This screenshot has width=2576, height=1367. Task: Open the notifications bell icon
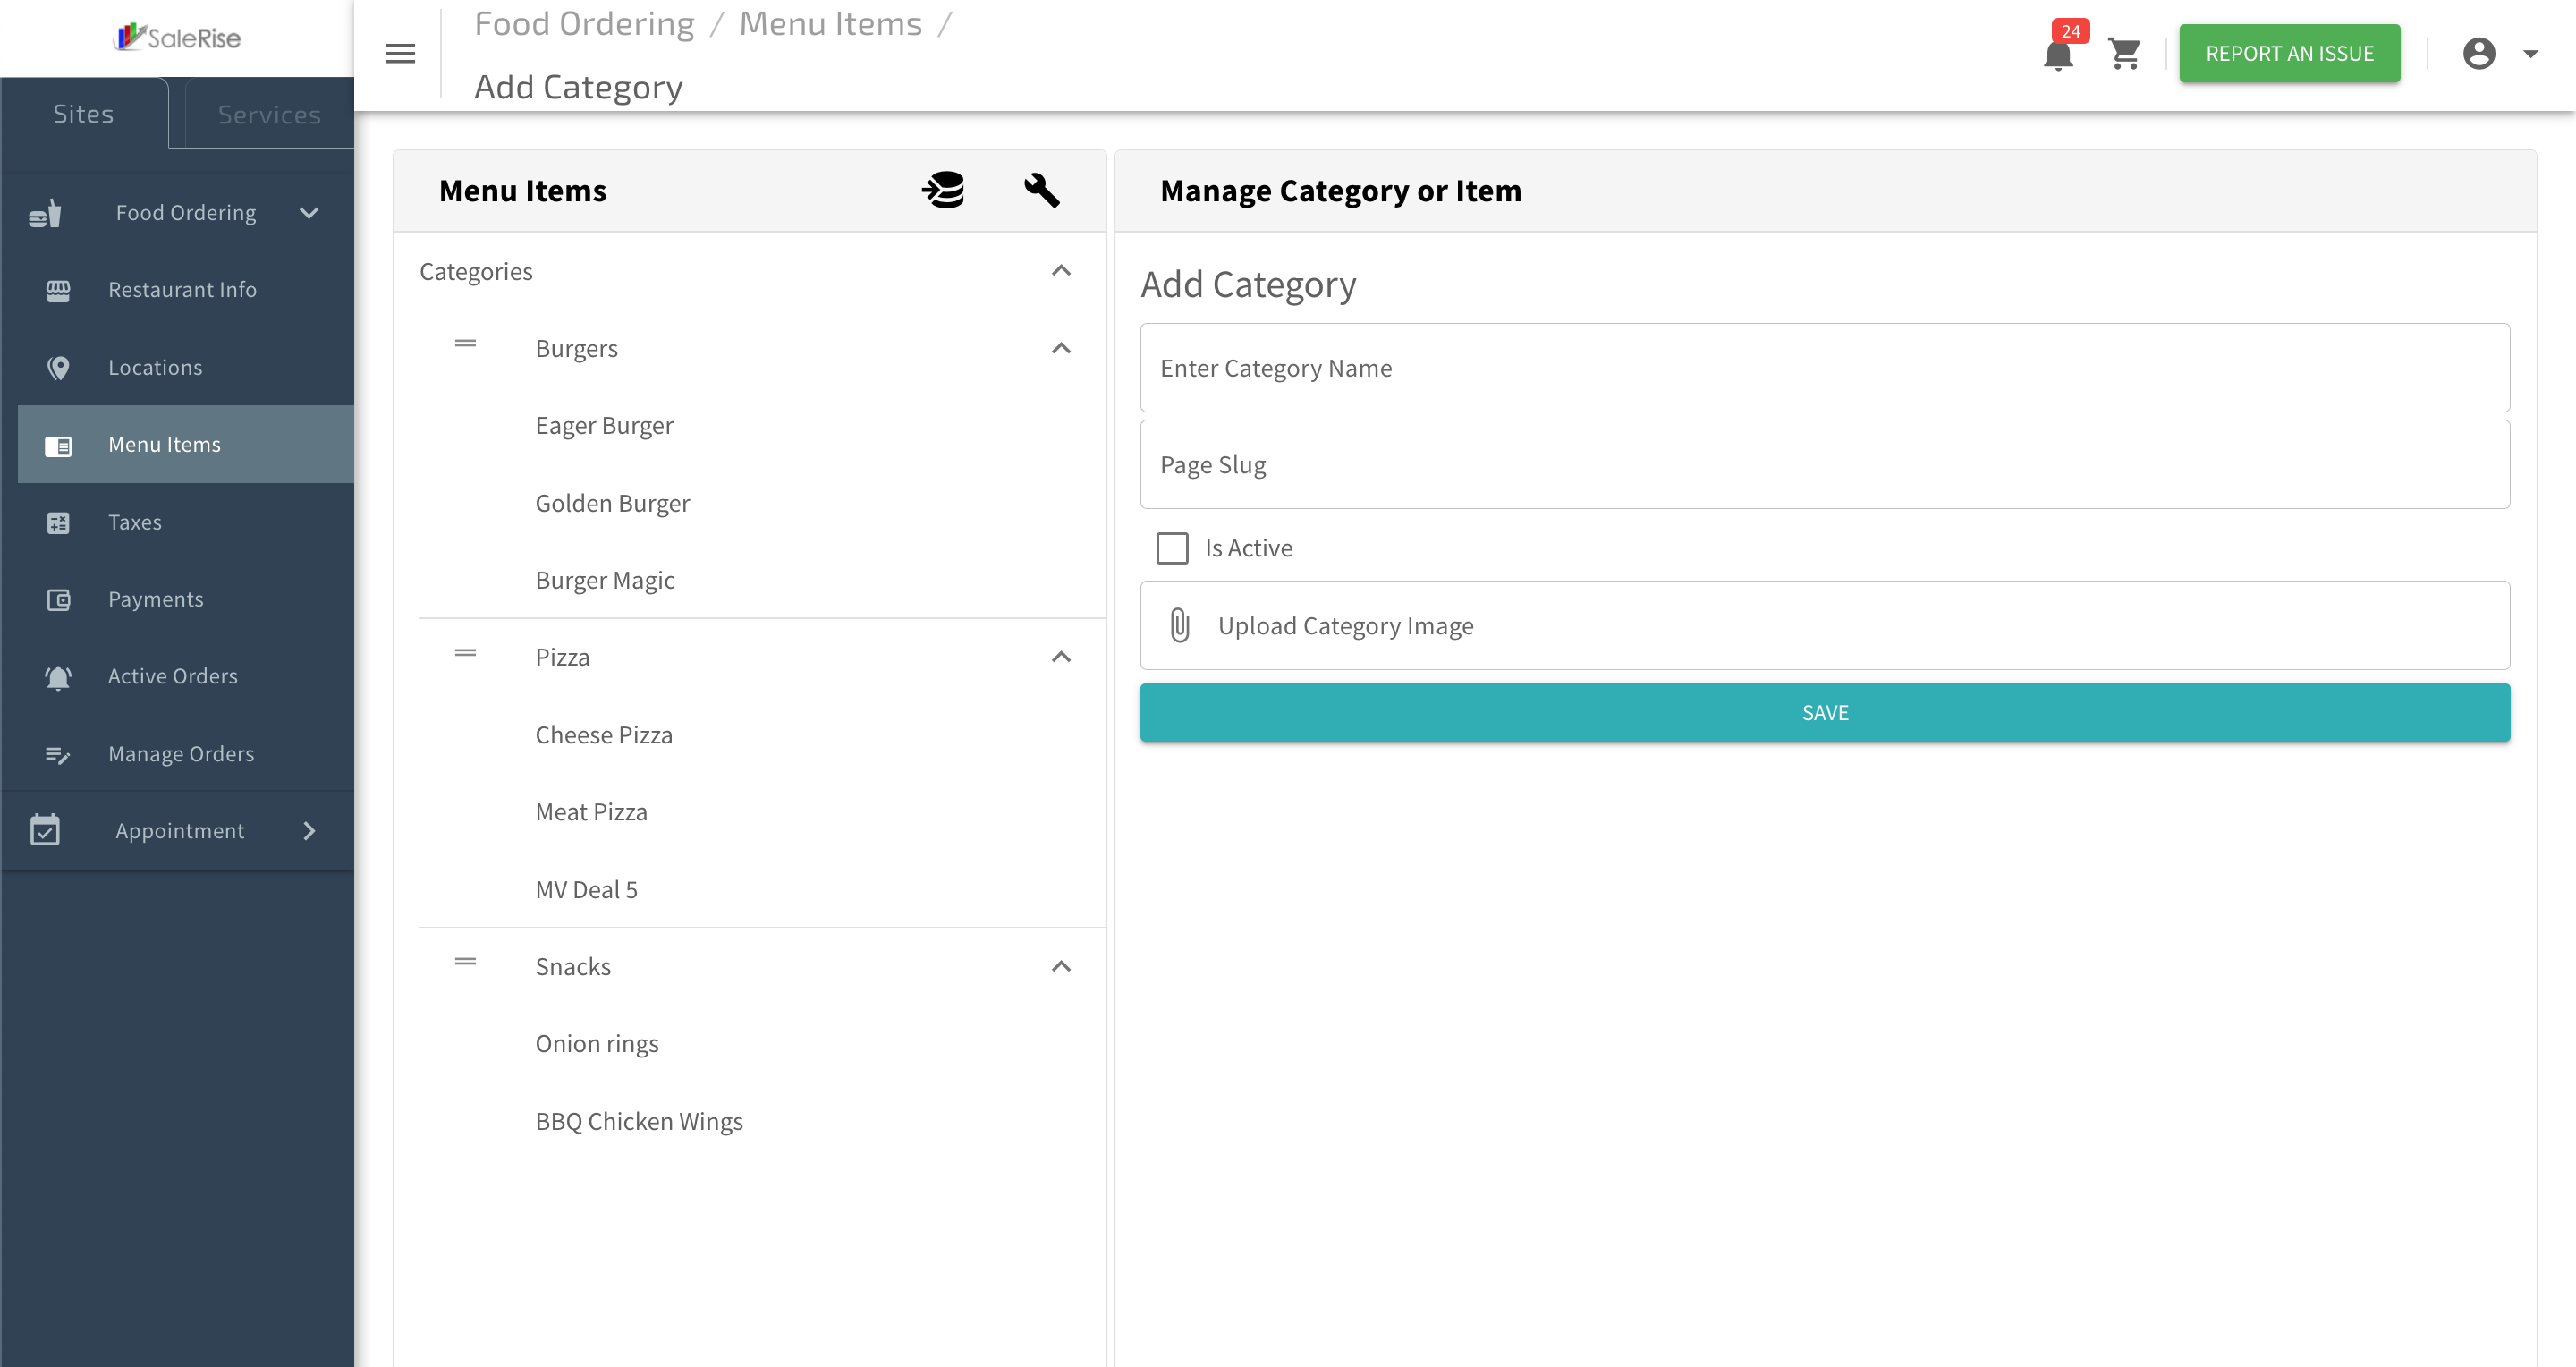(2058, 54)
